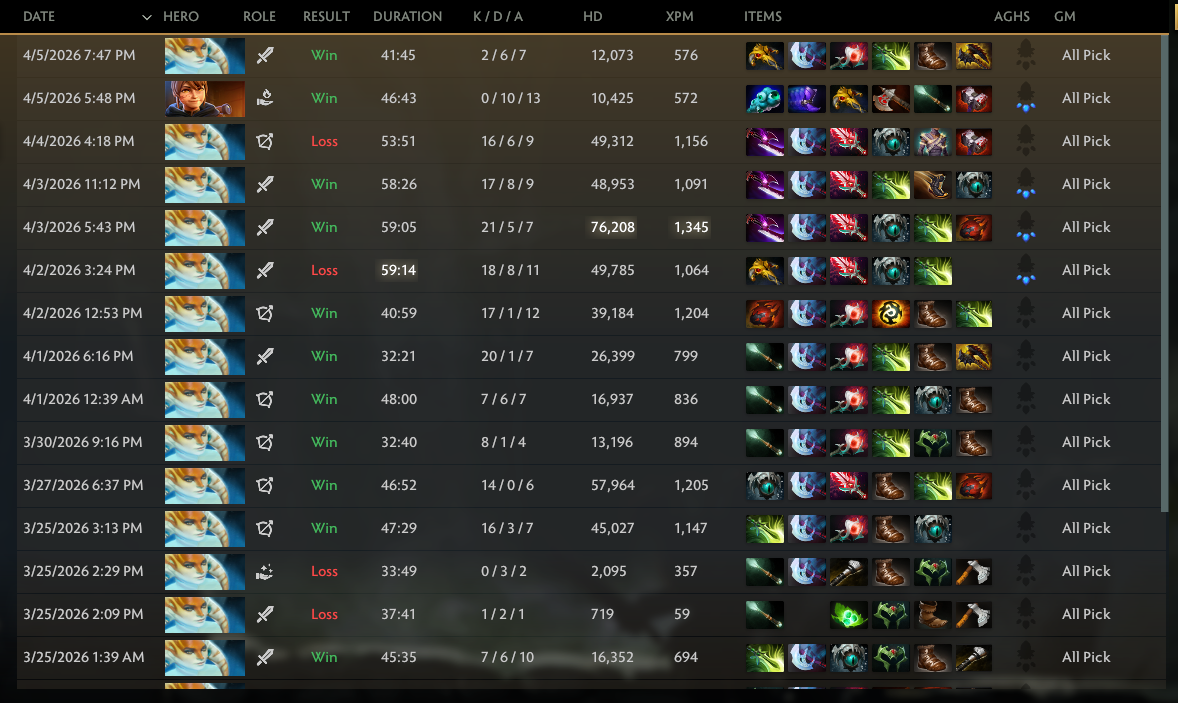The width and height of the screenshot is (1178, 703).
Task: Click the K / D / A column header
Action: pyautogui.click(x=497, y=17)
